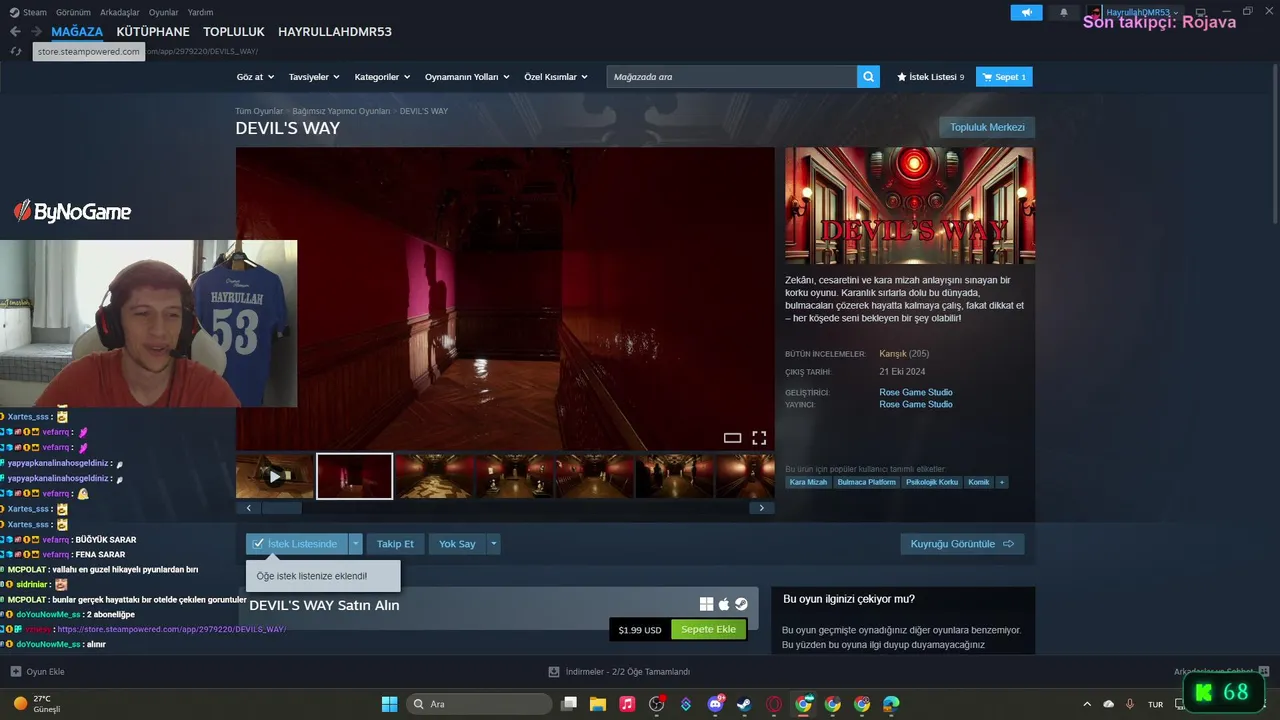Open Opera browser from taskbar
Viewport: 1280px width, 720px height.
click(x=774, y=704)
